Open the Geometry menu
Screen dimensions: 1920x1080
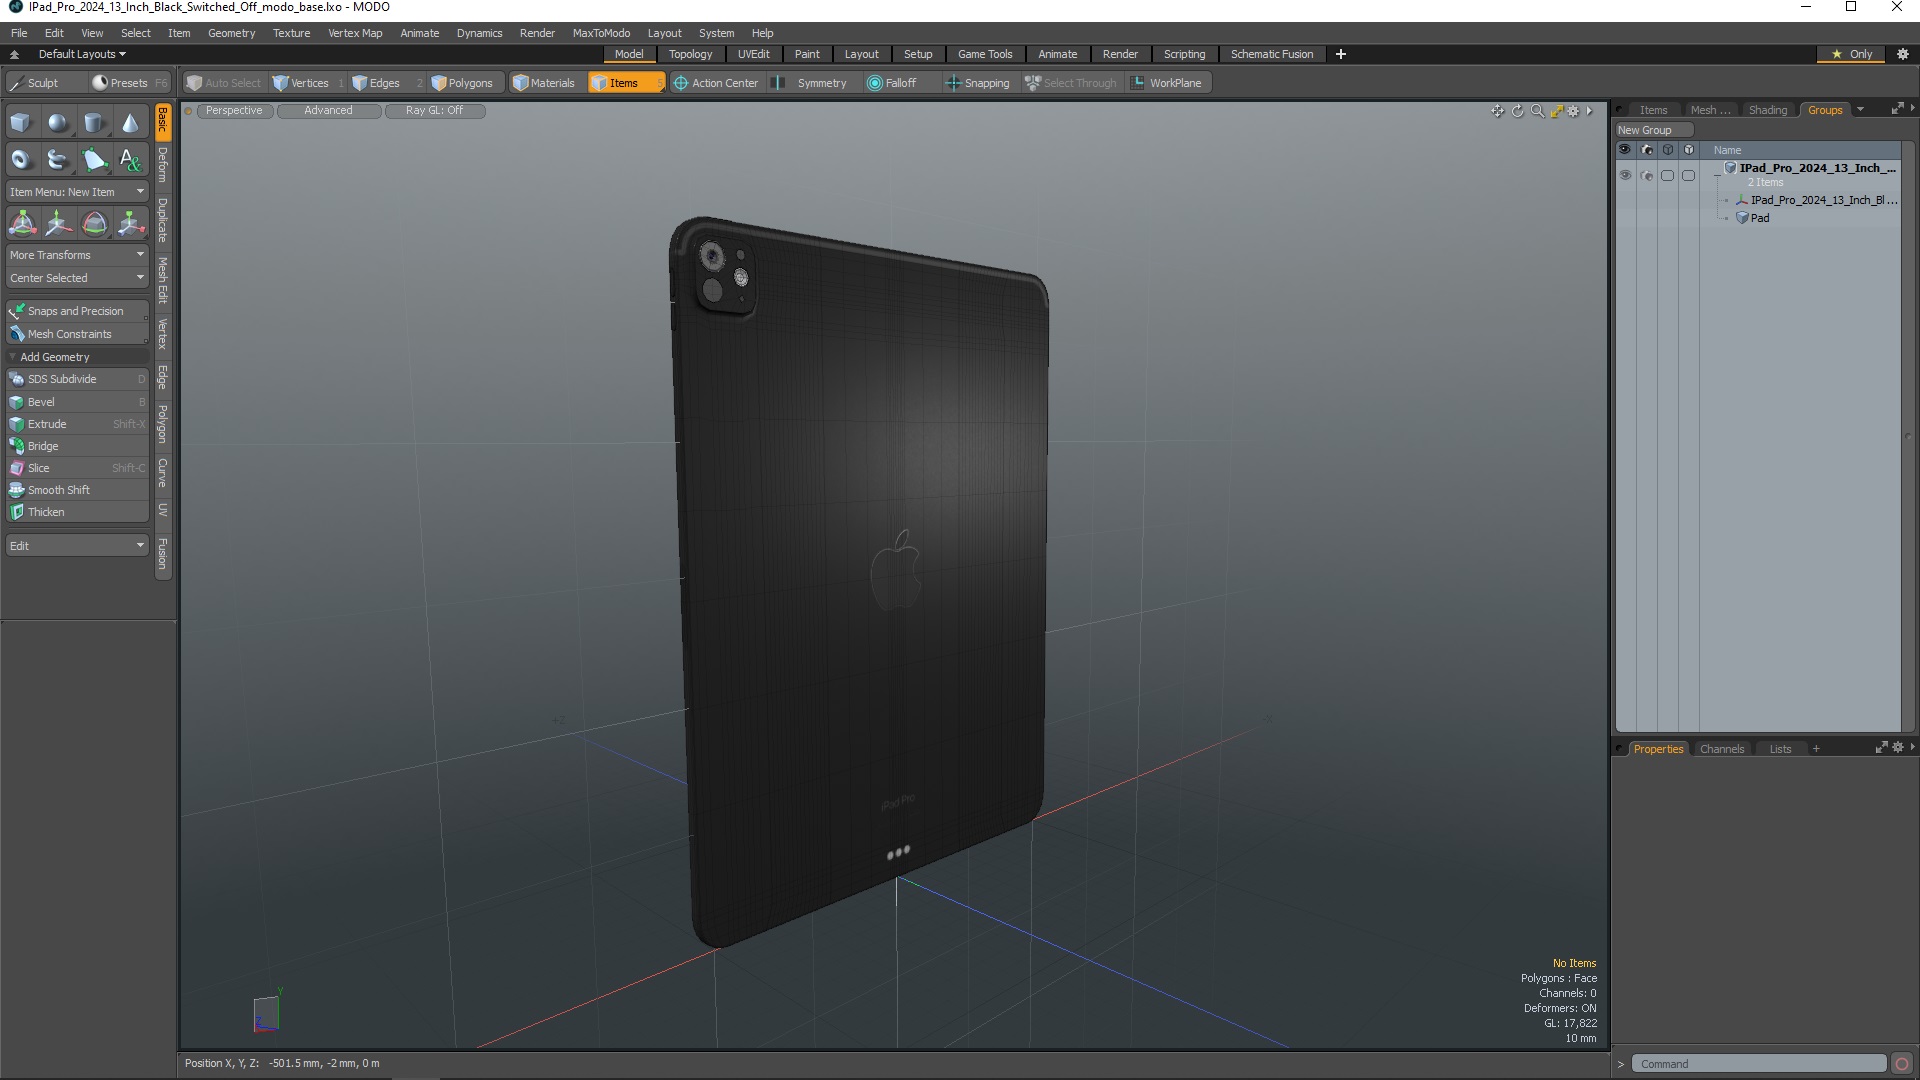click(231, 33)
